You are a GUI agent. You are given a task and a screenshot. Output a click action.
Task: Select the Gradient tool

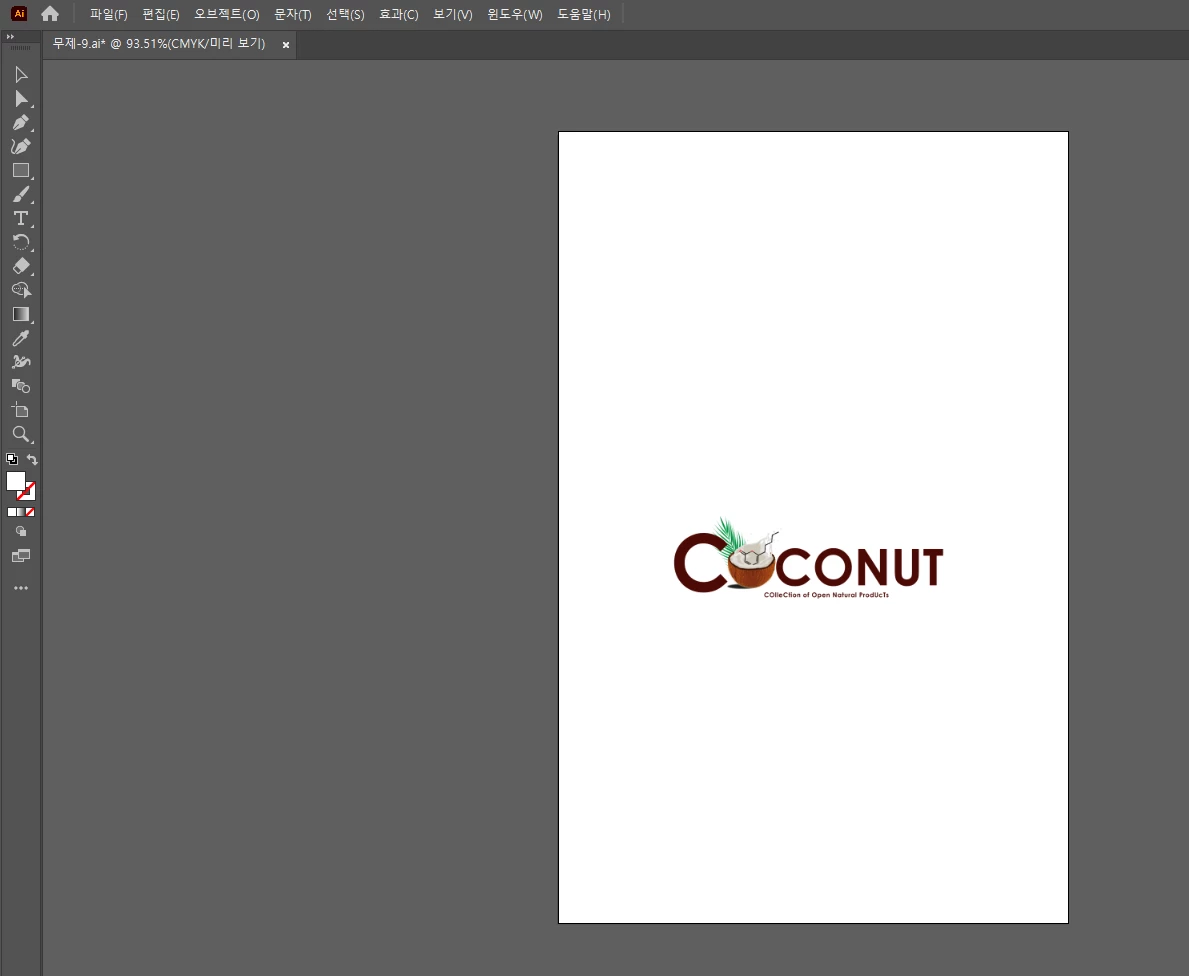point(21,314)
